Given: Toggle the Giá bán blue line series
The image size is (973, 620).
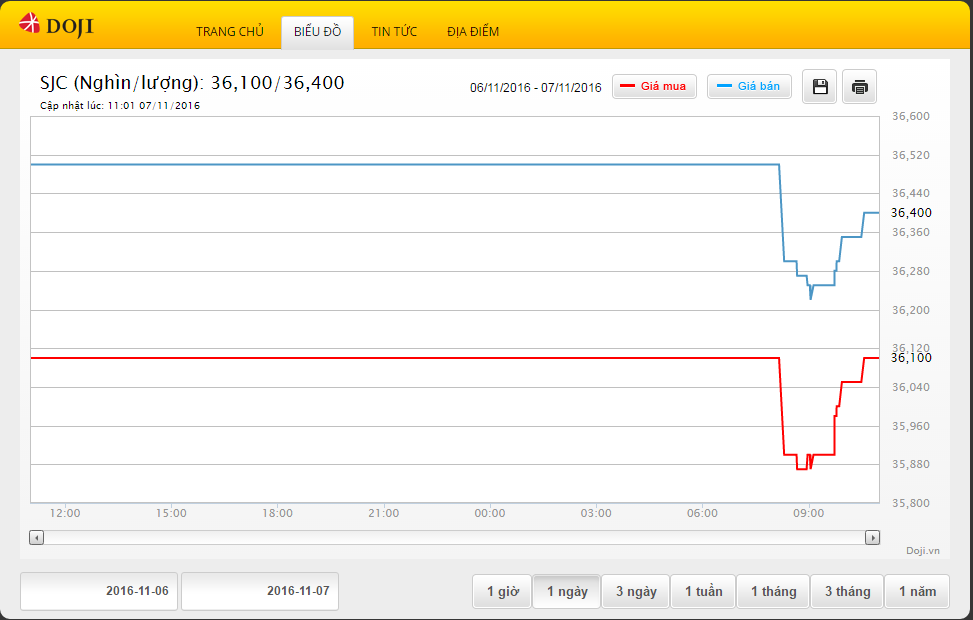Looking at the screenshot, I should (749, 86).
